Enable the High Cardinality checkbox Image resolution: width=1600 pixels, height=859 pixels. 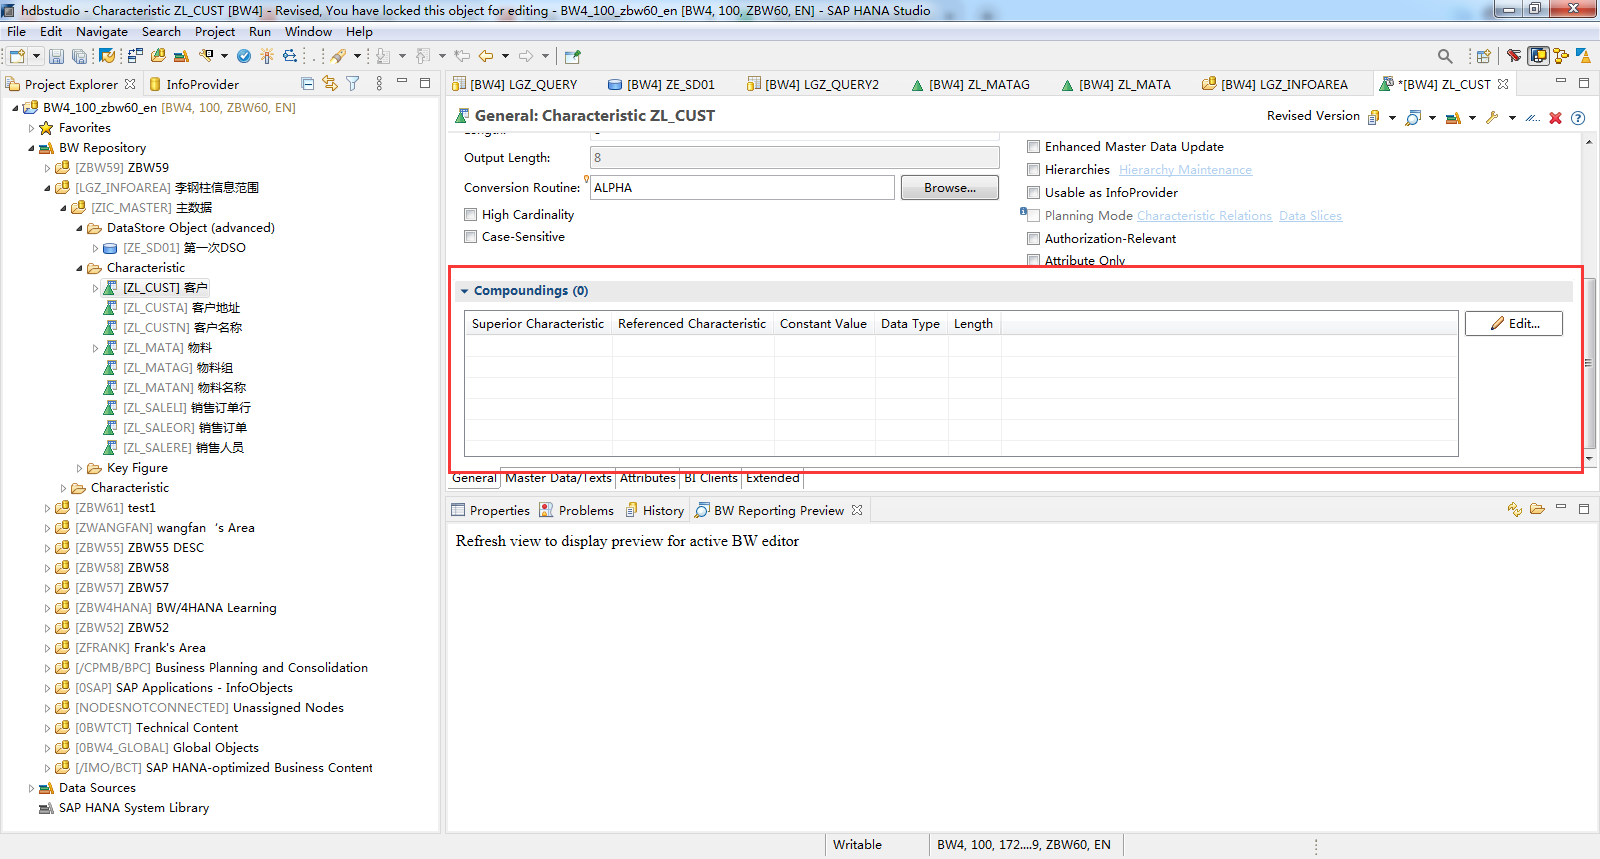click(470, 215)
